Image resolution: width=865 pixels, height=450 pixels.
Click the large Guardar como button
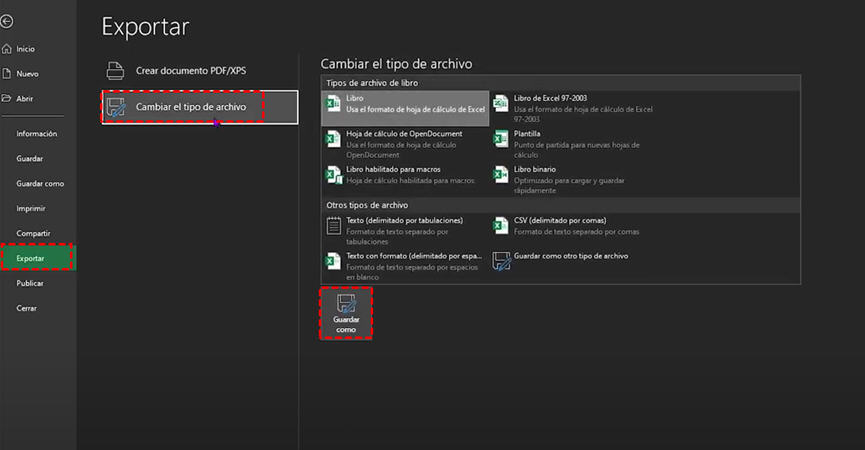click(x=346, y=313)
